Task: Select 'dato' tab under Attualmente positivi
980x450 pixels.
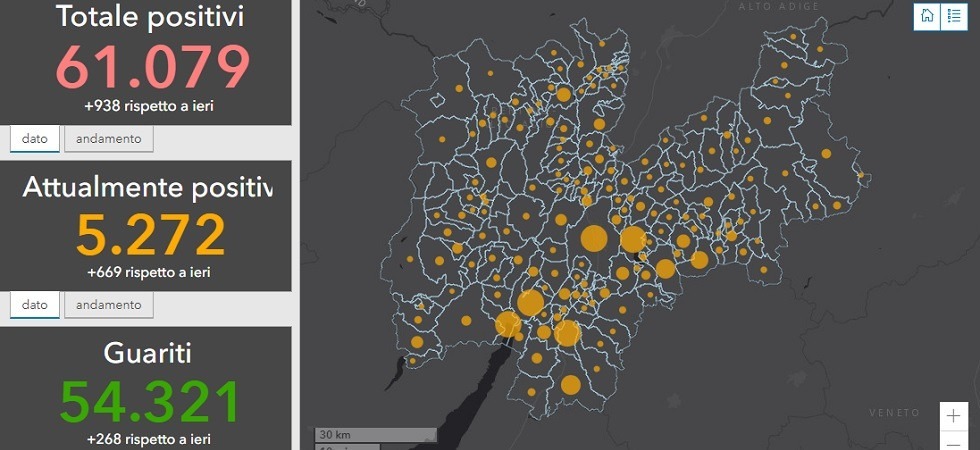Action: tap(35, 305)
